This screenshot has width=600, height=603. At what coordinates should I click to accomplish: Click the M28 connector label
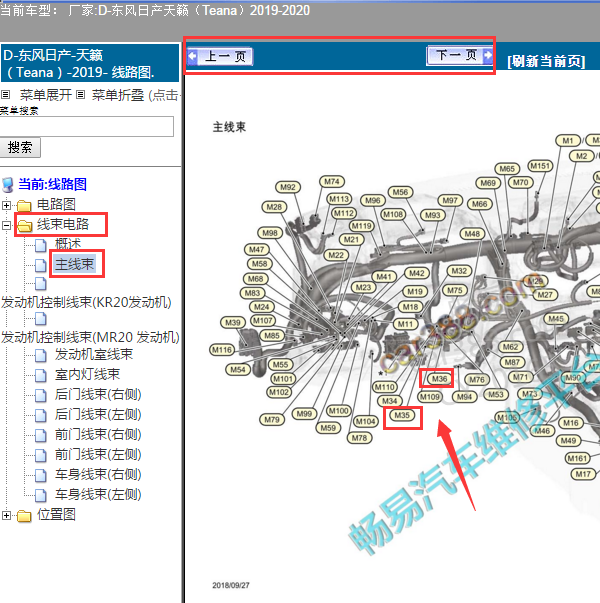click(x=274, y=207)
